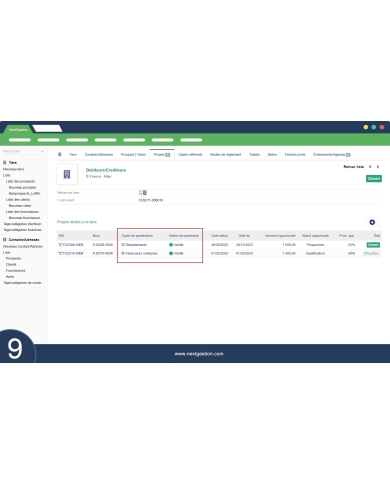This screenshot has height=484, width=390.
Task: Click the Tiers icon in sidebar
Action: coord(5,163)
